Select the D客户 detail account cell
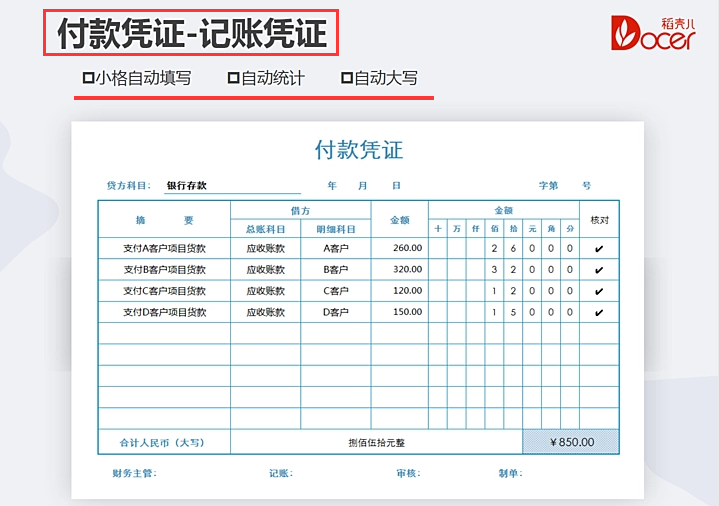 (x=336, y=312)
